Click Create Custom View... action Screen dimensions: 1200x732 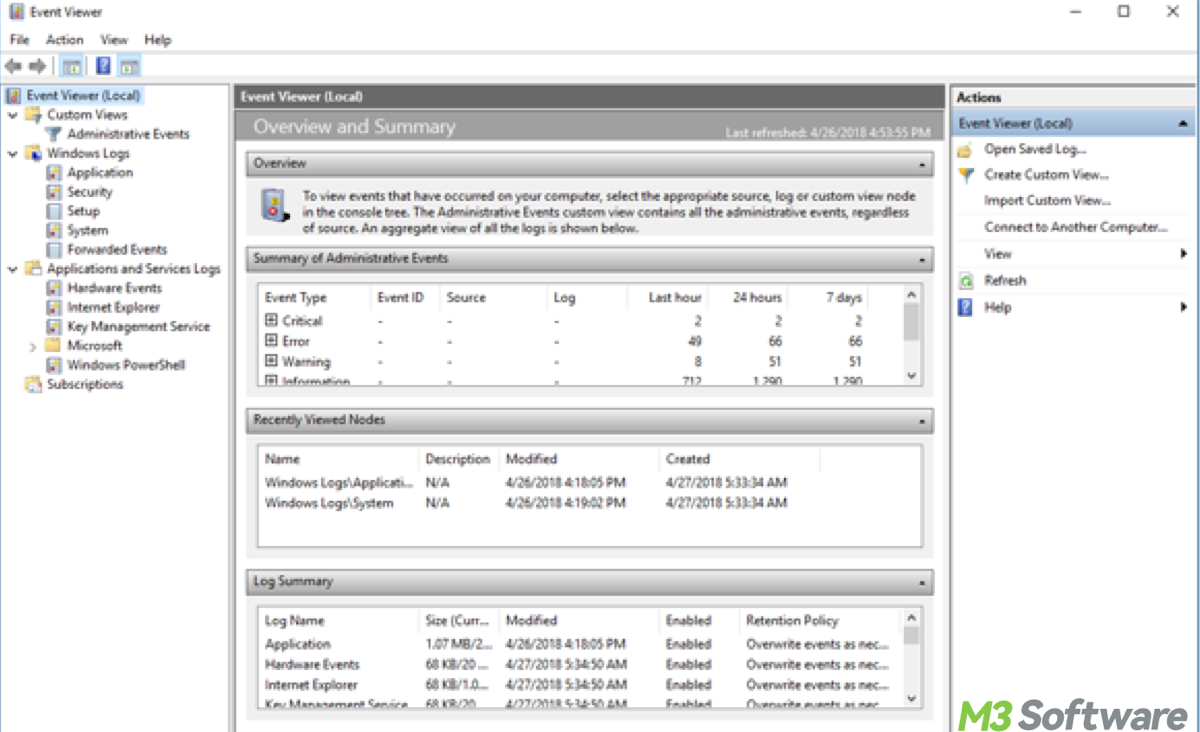[1046, 175]
